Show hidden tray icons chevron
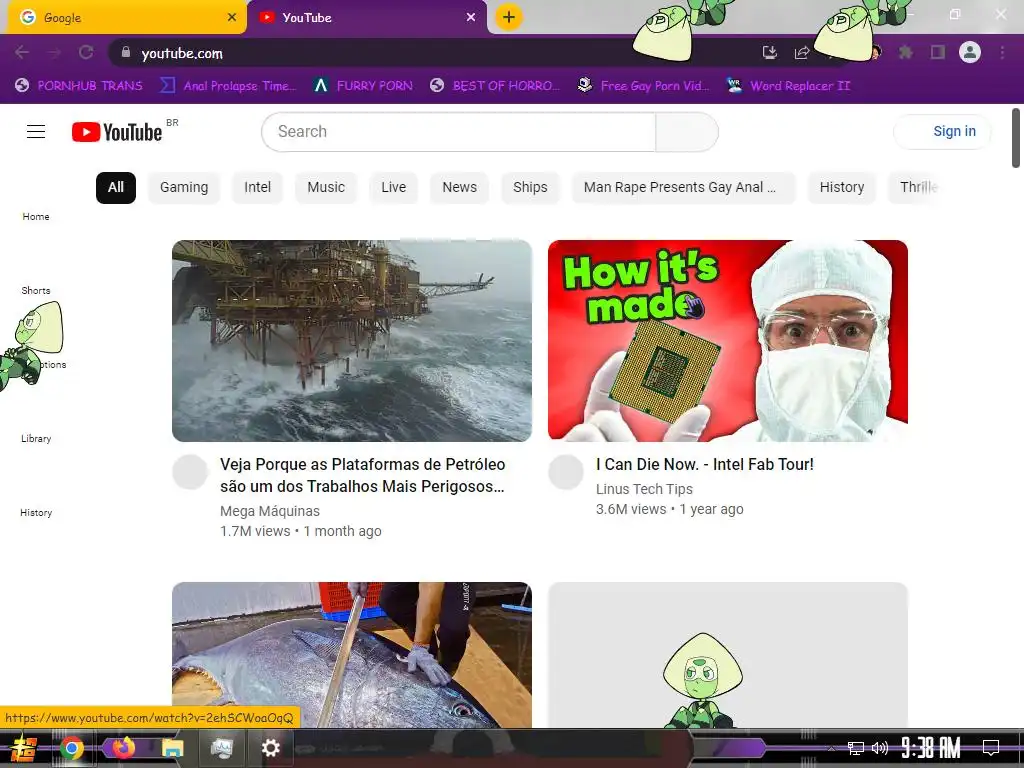1024x768 pixels. click(x=831, y=748)
